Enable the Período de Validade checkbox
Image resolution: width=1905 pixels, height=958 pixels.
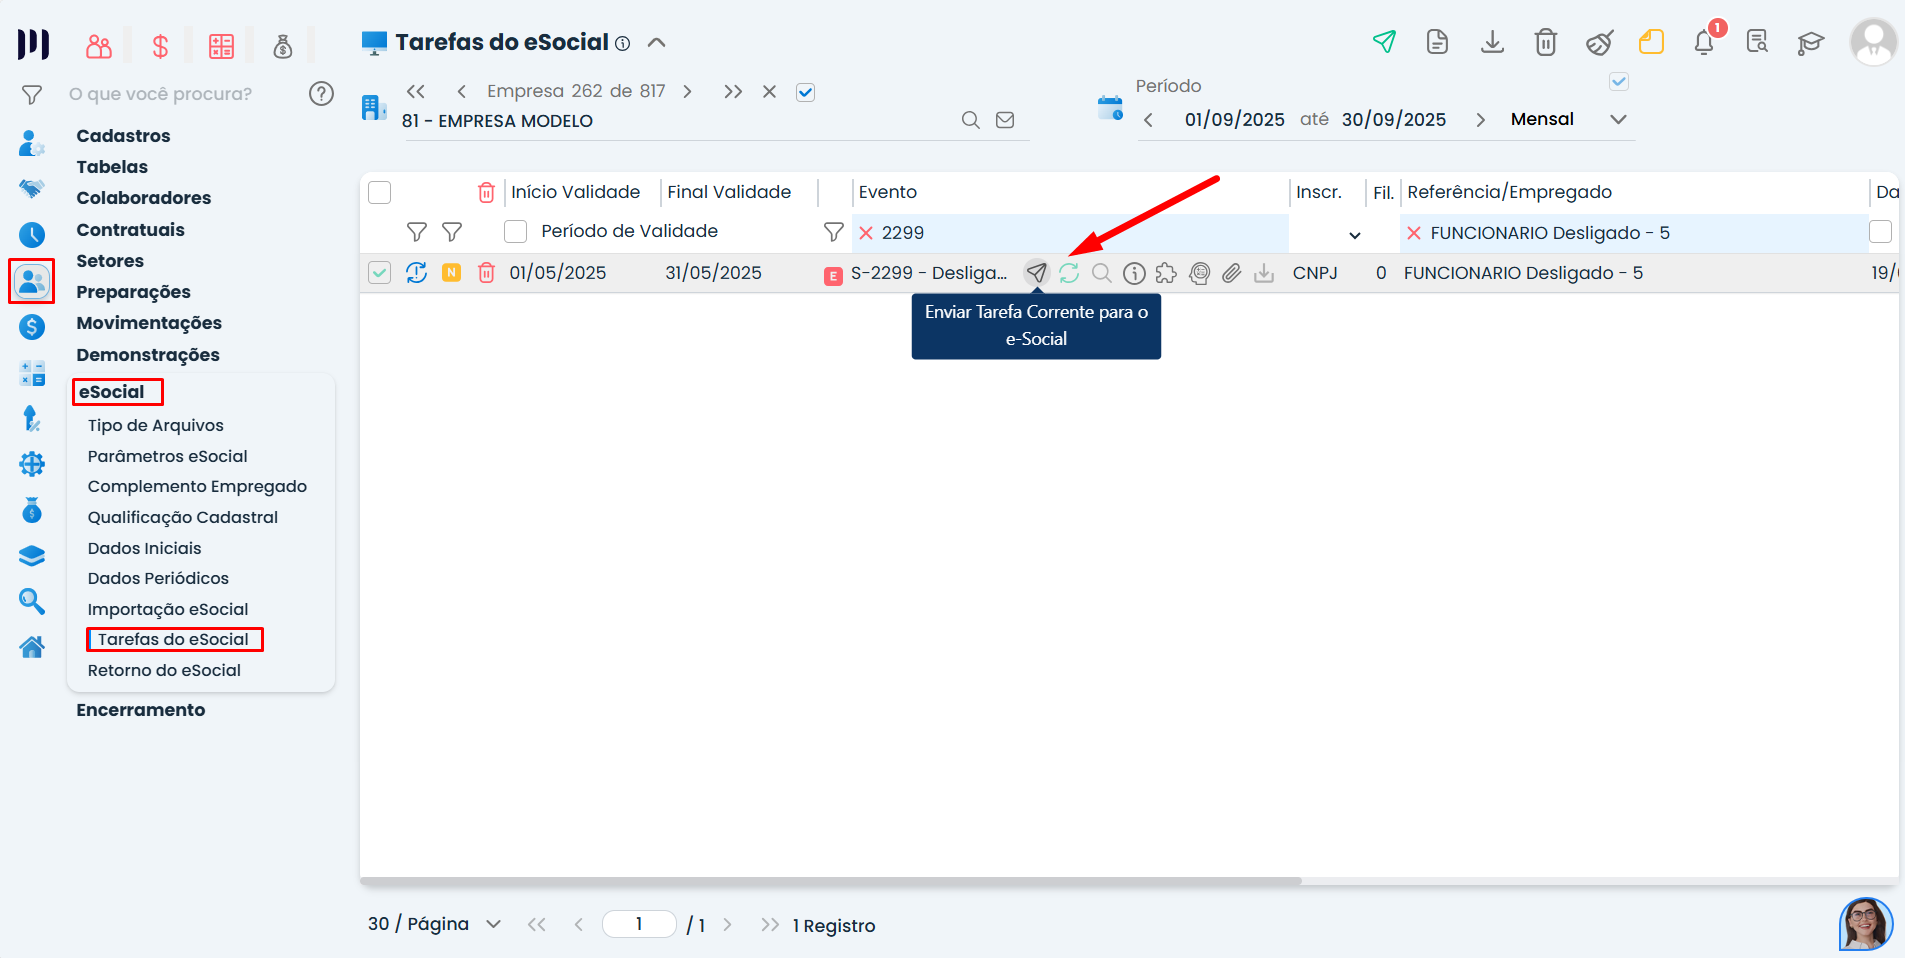(x=516, y=232)
